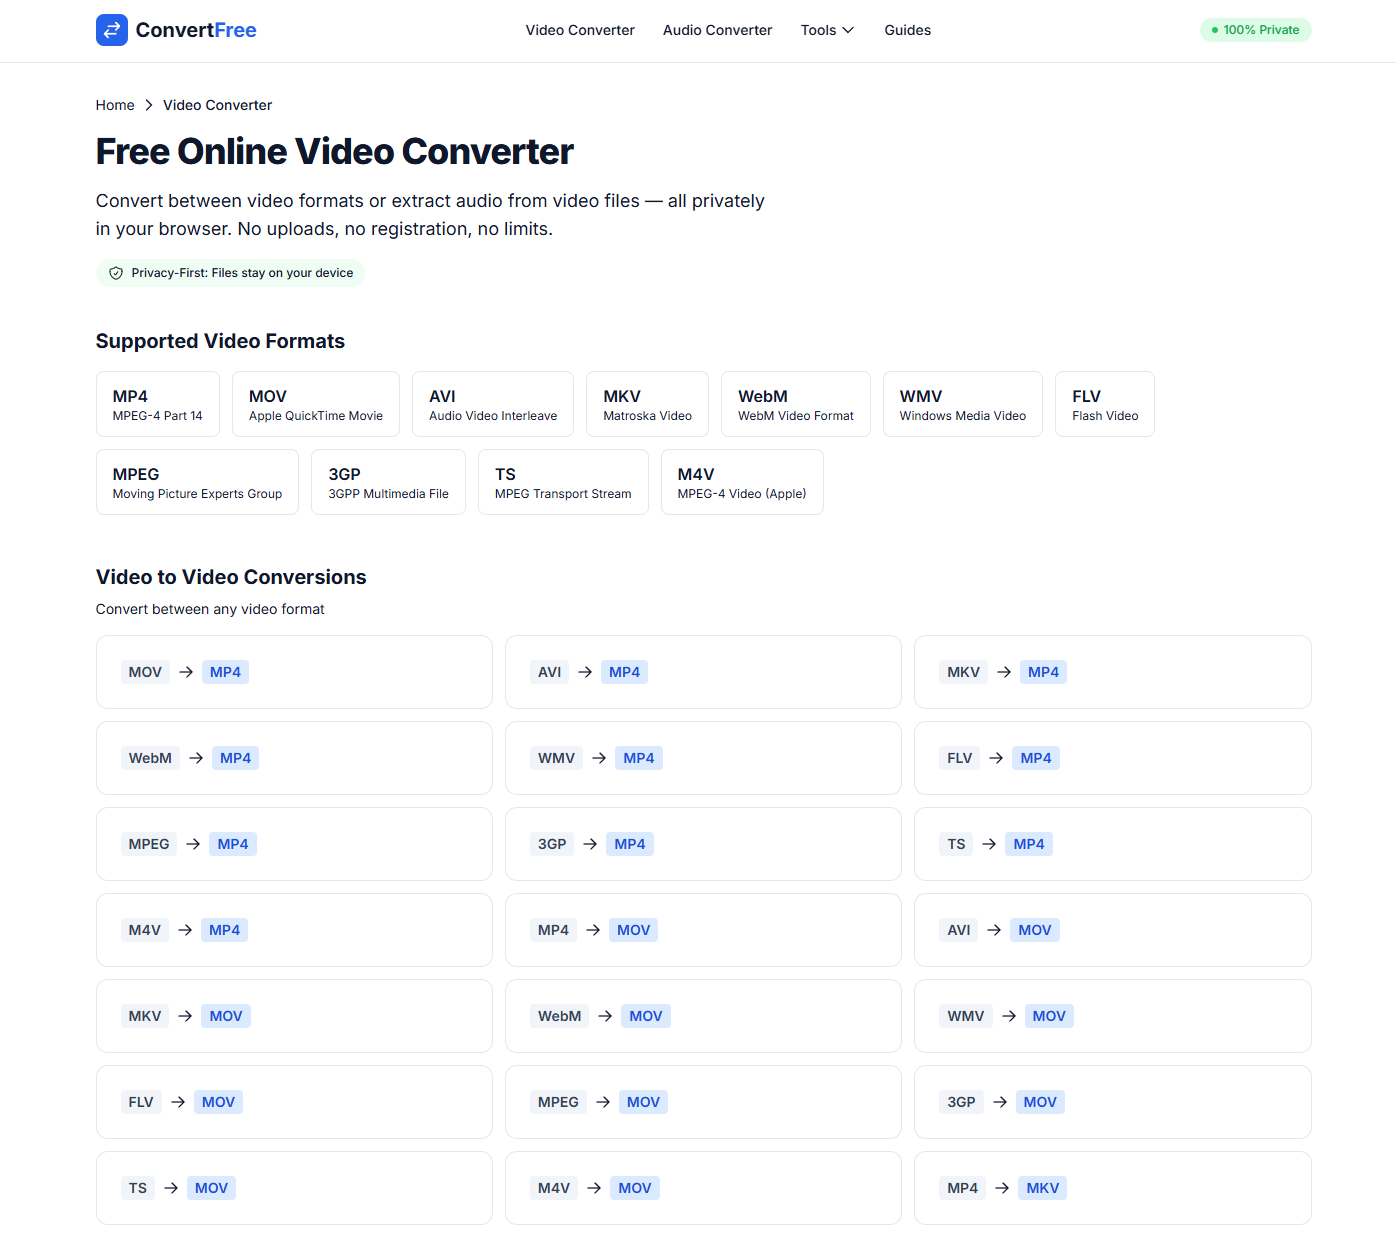This screenshot has height=1235, width=1396.
Task: Open the Video Converter menu item
Action: (x=580, y=30)
